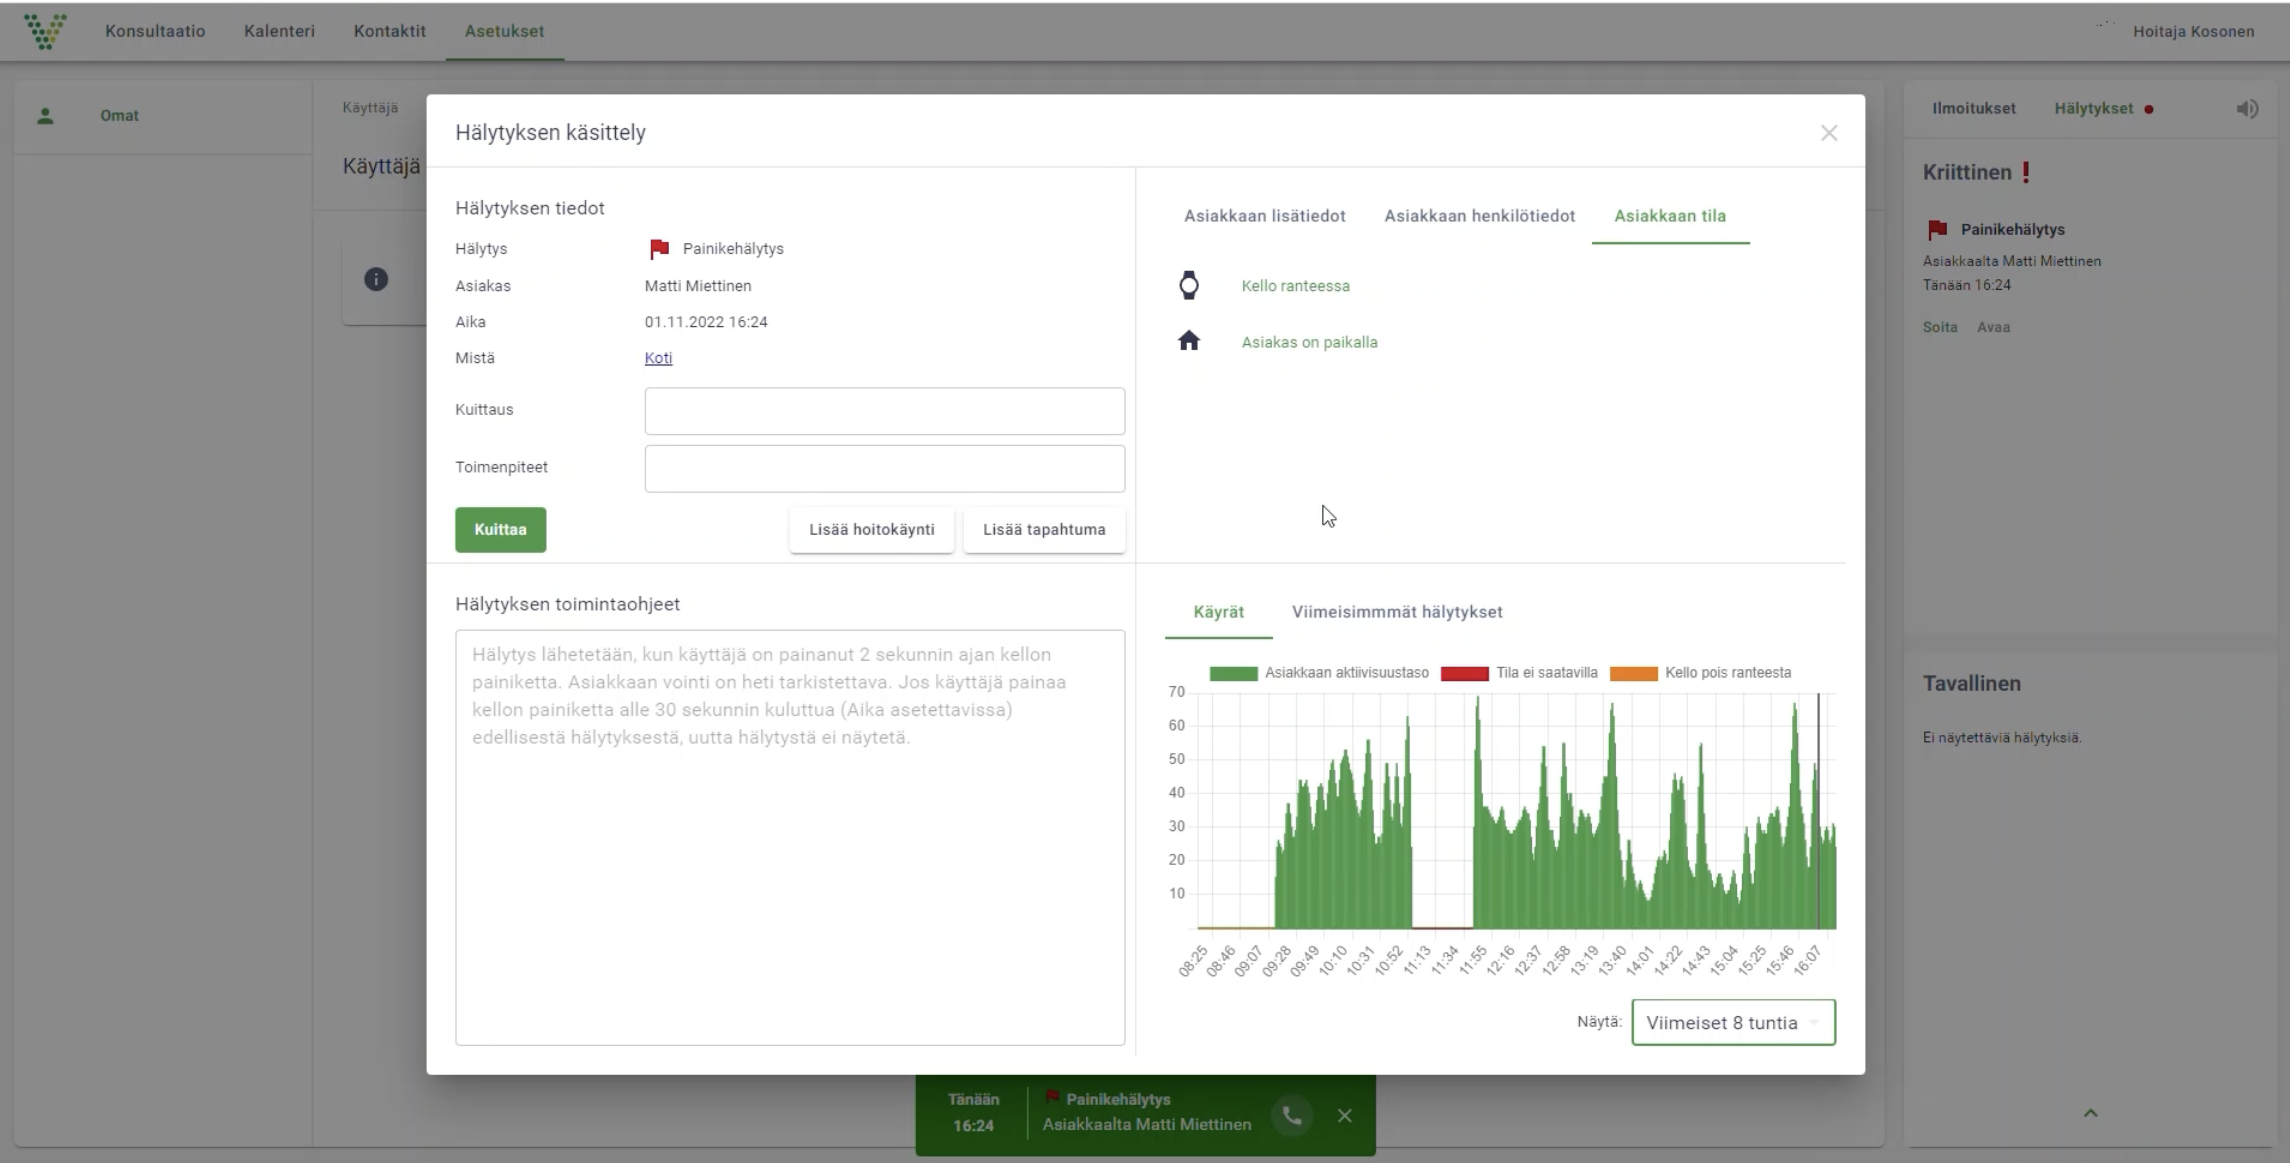The image size is (2290, 1163).
Task: Click Avaa in the critical alert
Action: click(1993, 327)
